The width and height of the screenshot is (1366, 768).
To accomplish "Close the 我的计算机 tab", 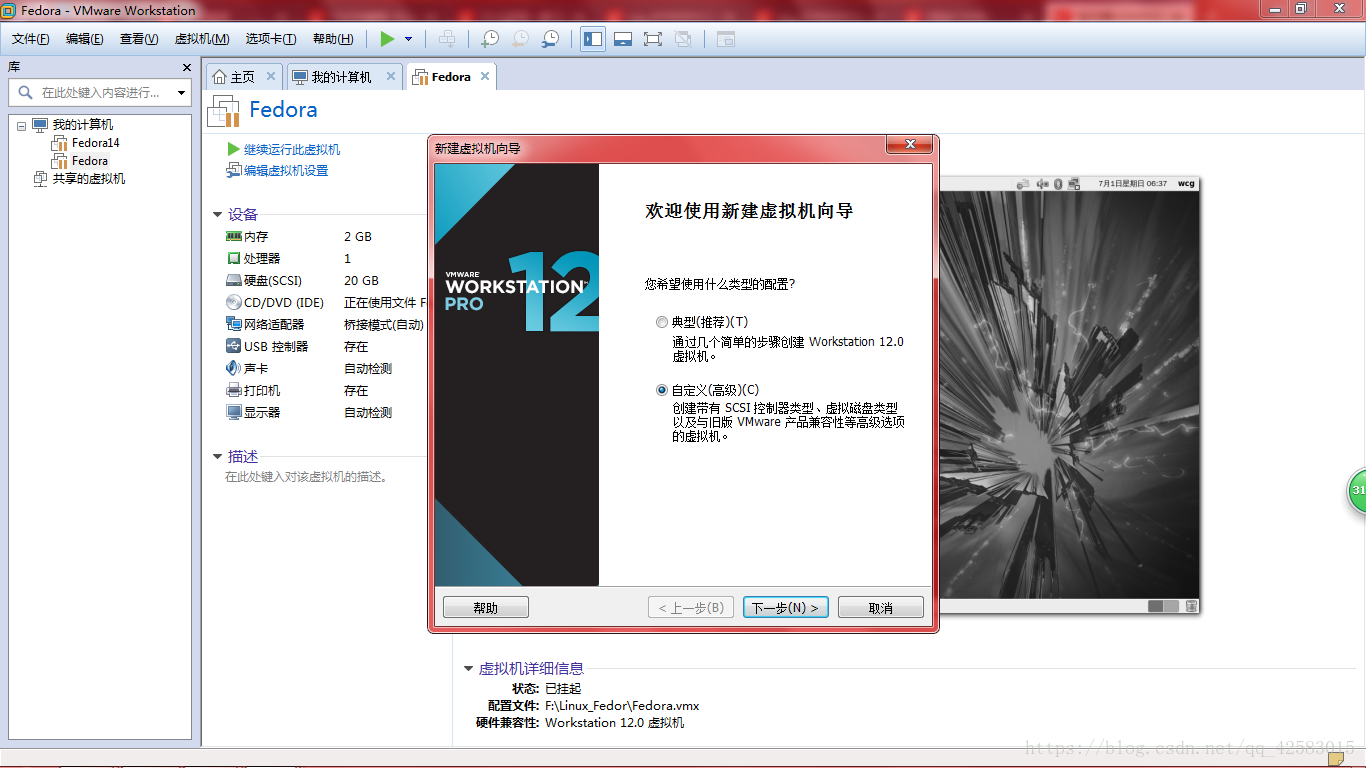I will [391, 76].
